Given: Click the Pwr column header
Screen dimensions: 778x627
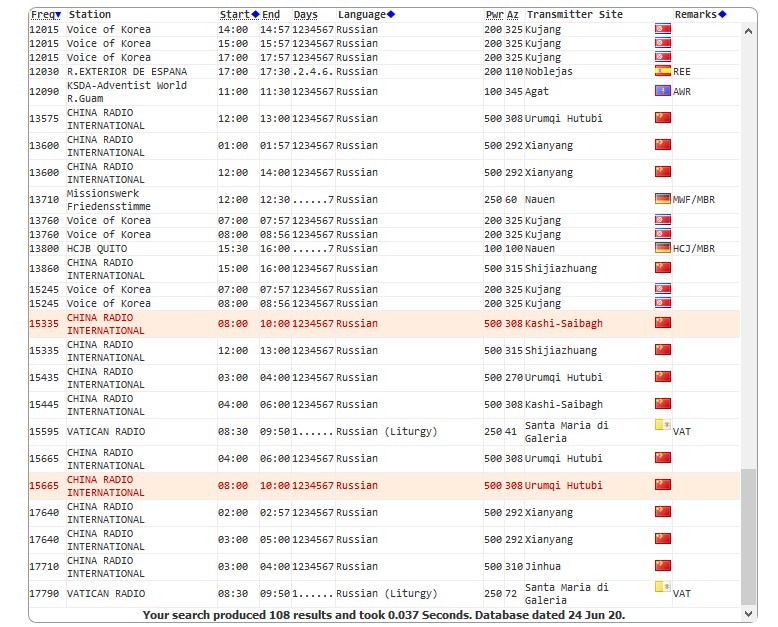Looking at the screenshot, I should click(495, 15).
